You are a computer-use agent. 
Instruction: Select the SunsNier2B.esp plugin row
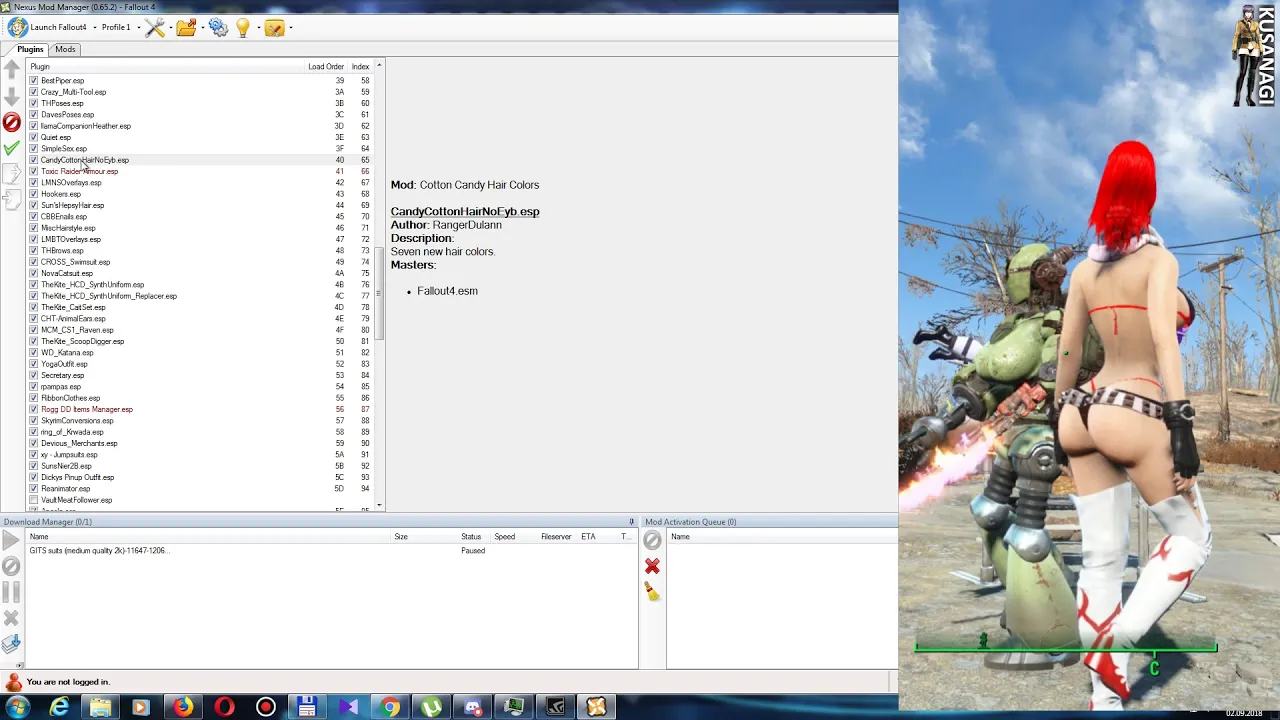pos(200,466)
